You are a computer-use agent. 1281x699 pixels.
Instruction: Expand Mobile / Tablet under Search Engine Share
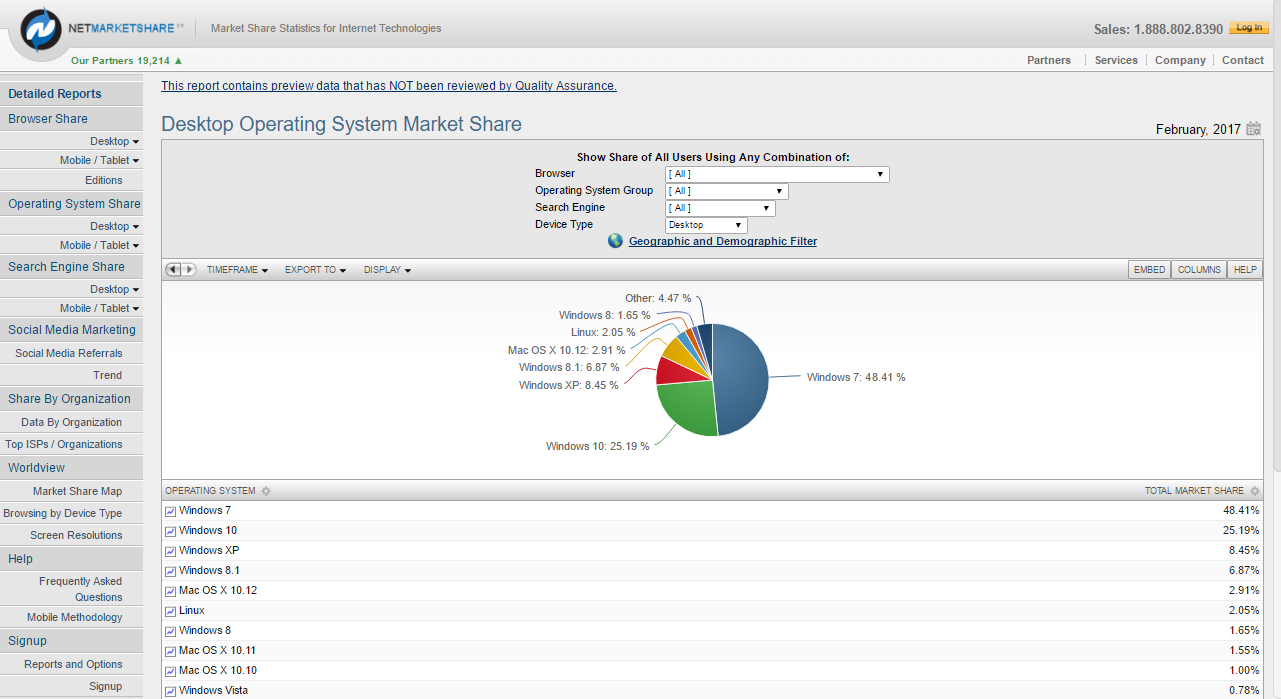[99, 308]
